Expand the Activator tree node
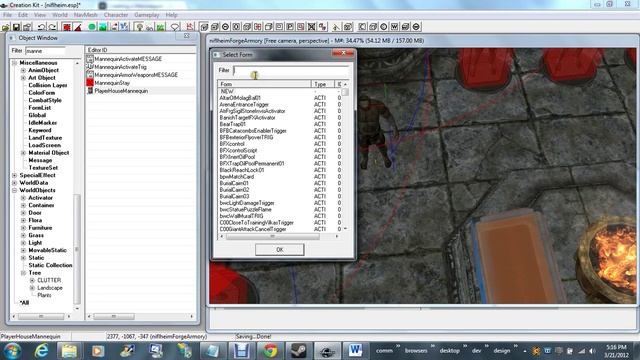The width and height of the screenshot is (640, 360). click(x=23, y=198)
